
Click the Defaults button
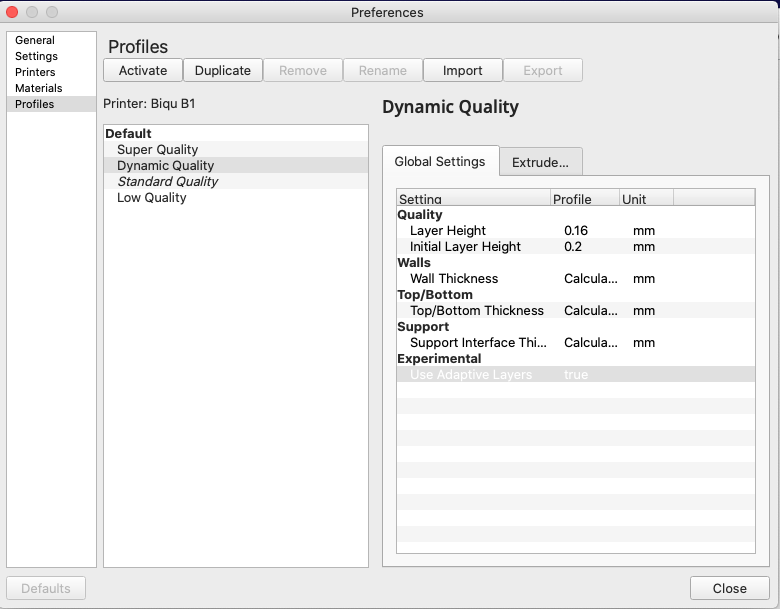coord(46,588)
